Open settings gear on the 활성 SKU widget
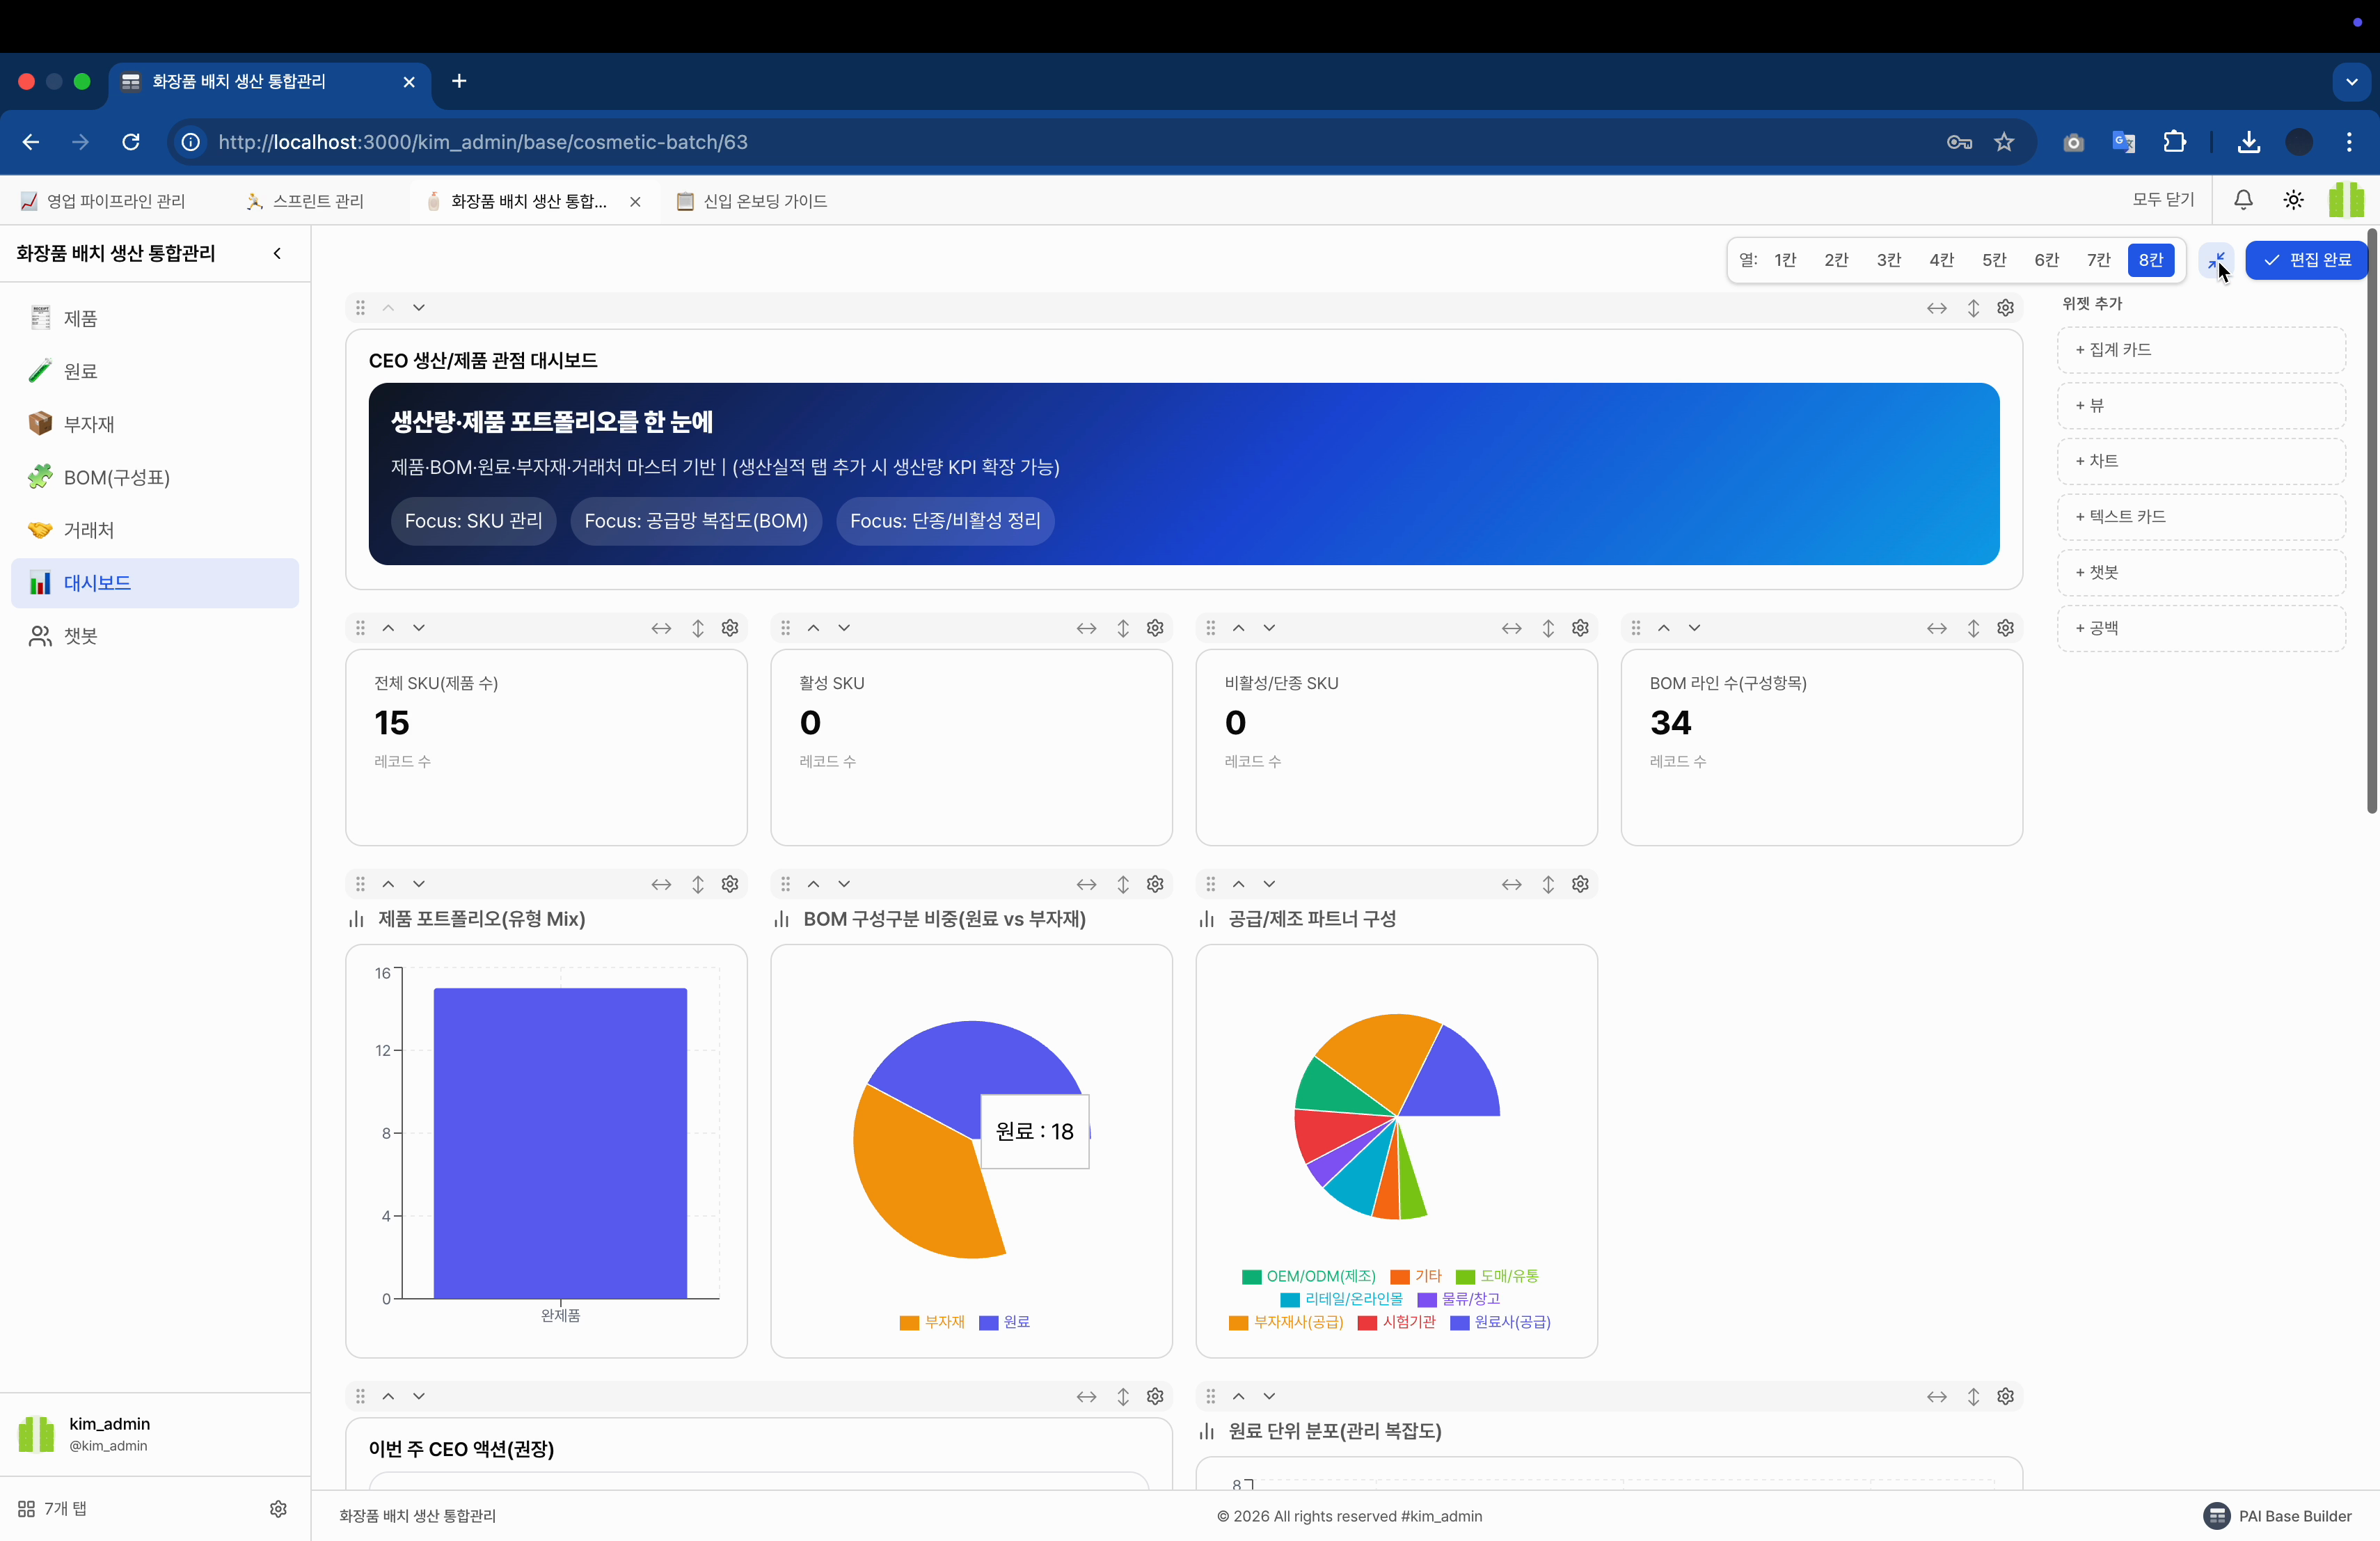 pos(1155,628)
